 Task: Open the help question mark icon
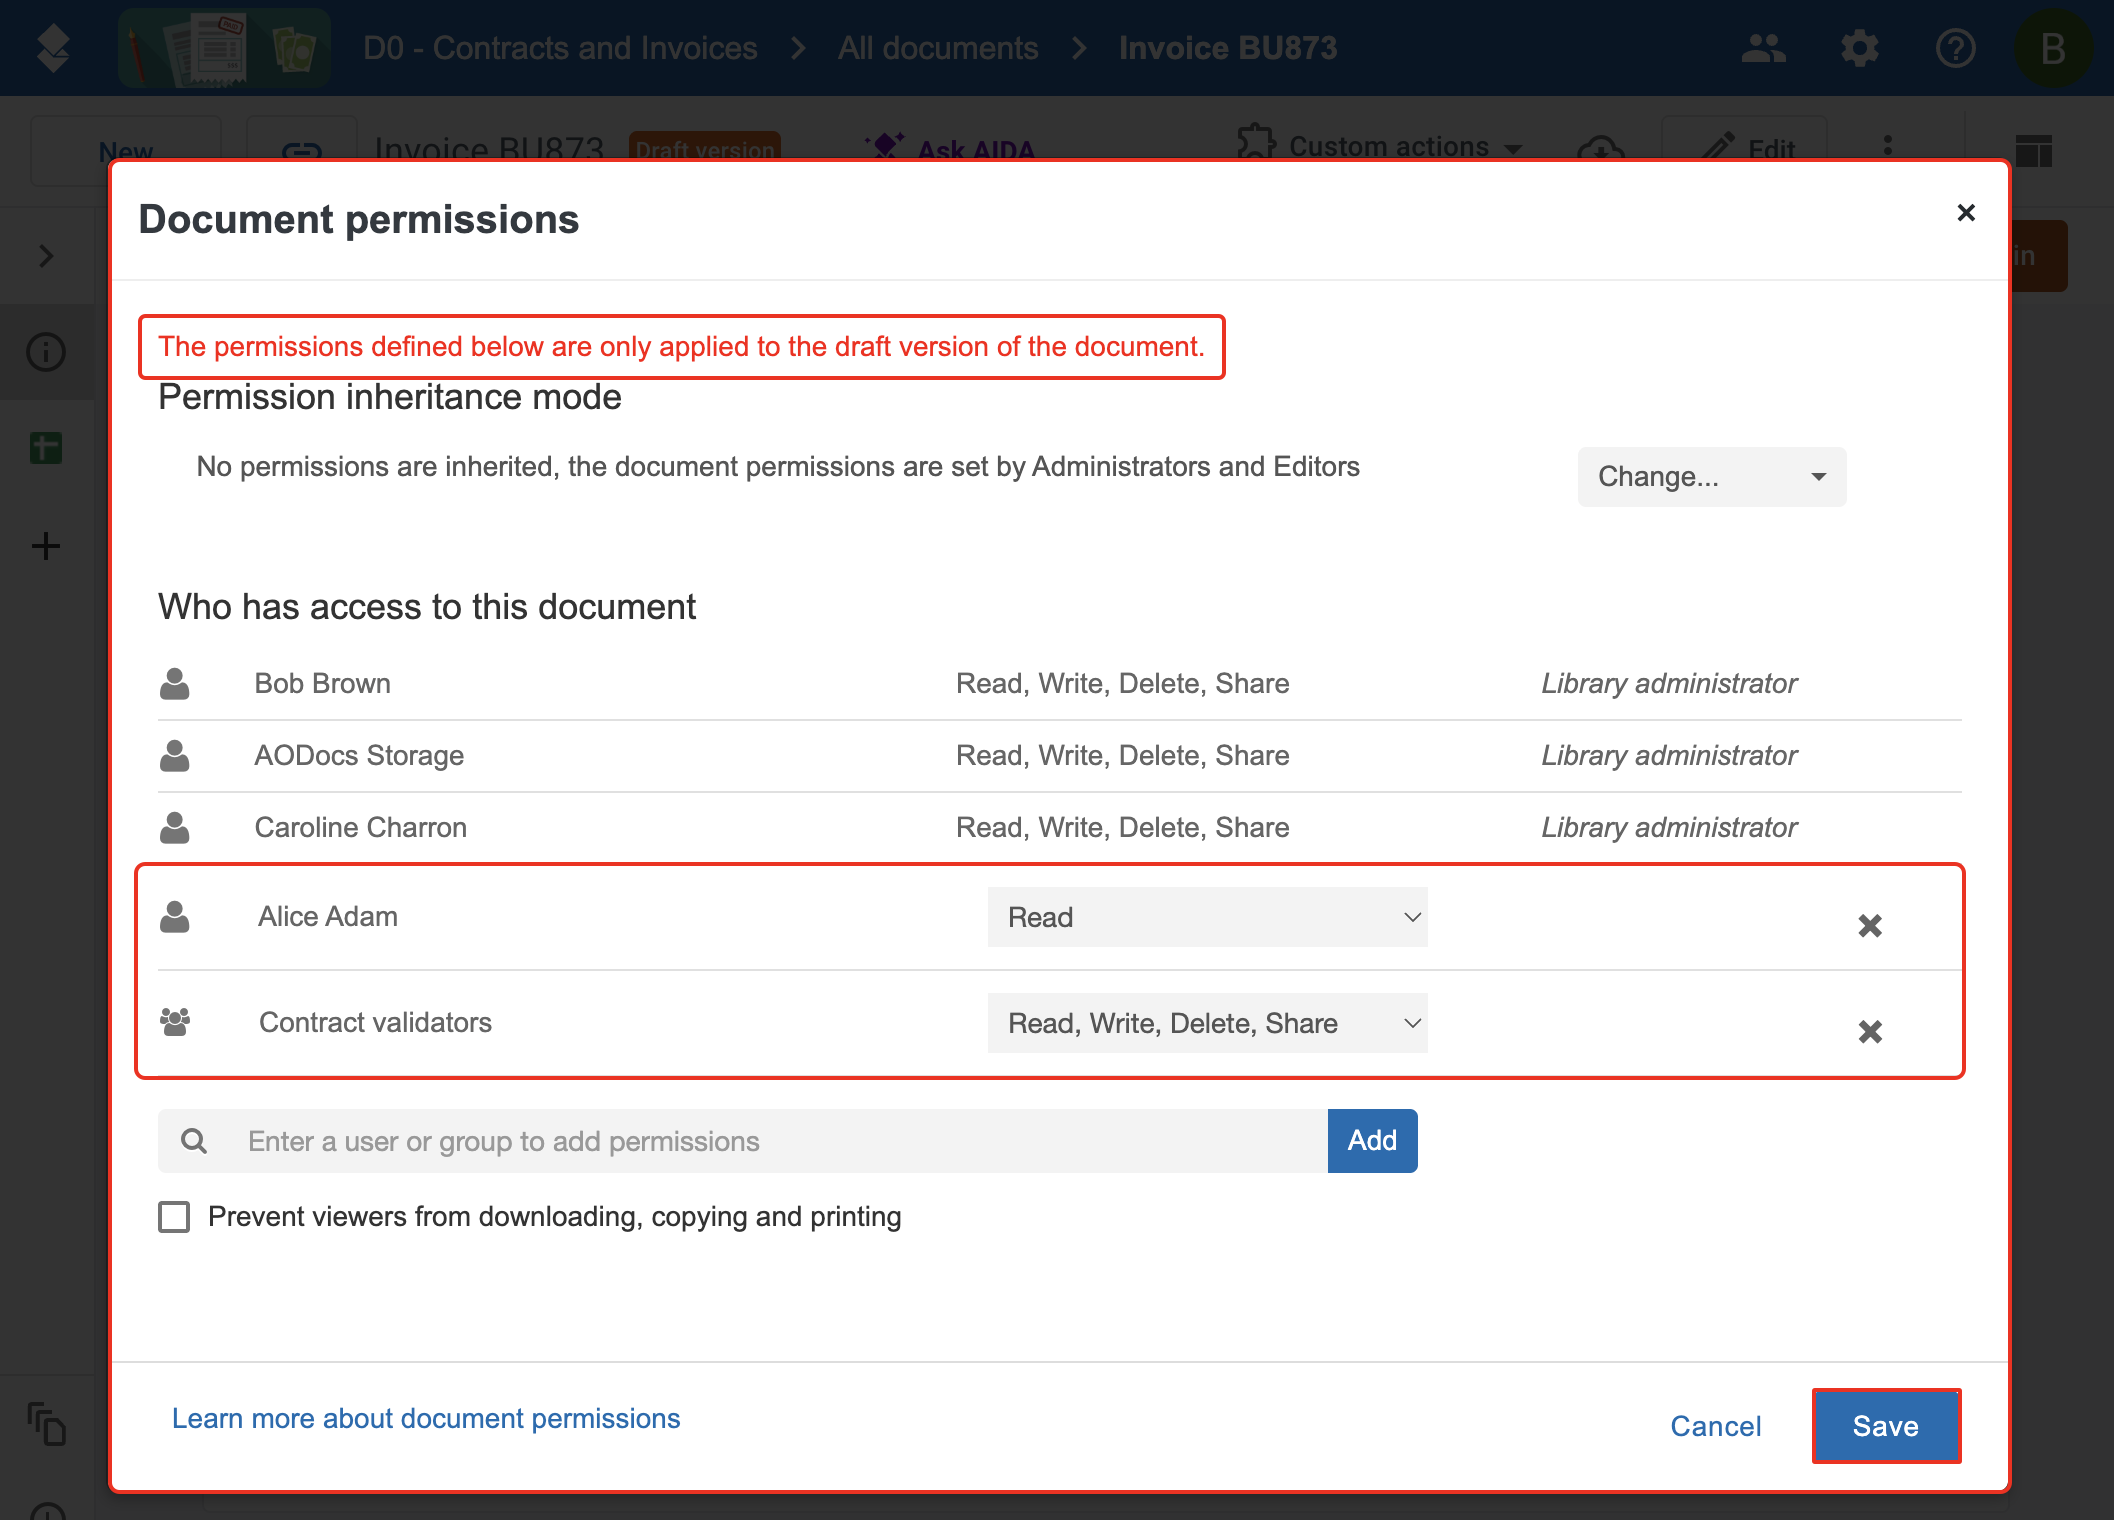coord(1954,48)
